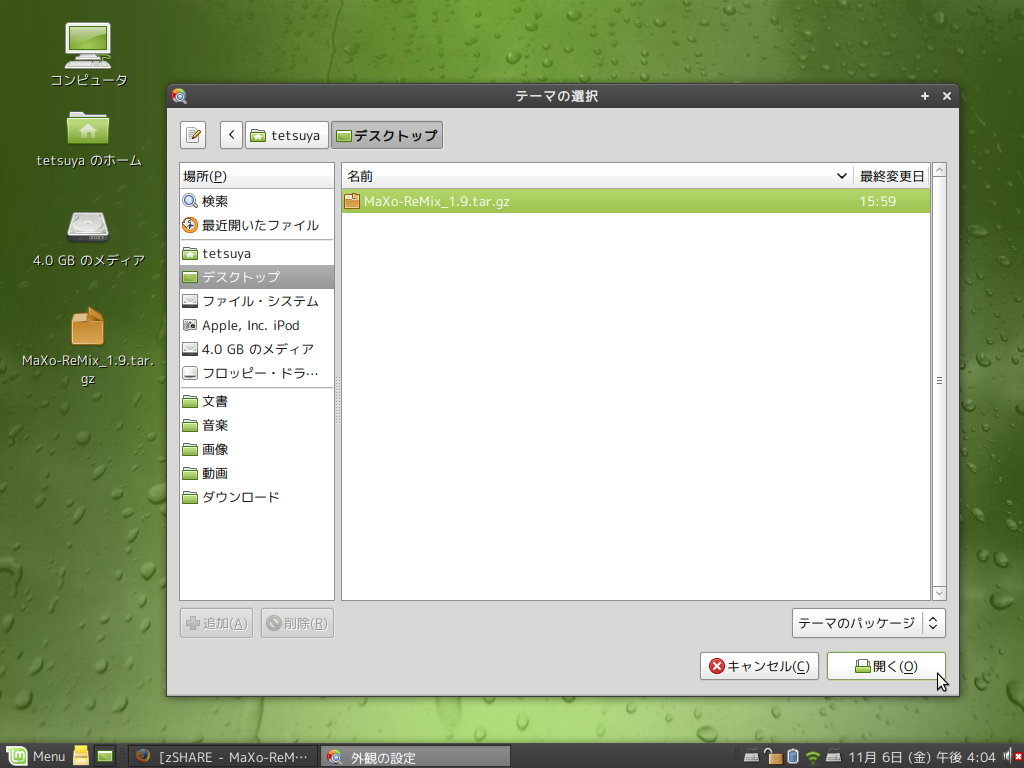Select デスクトップ in places sidebar
1024x768 pixels.
point(257,277)
